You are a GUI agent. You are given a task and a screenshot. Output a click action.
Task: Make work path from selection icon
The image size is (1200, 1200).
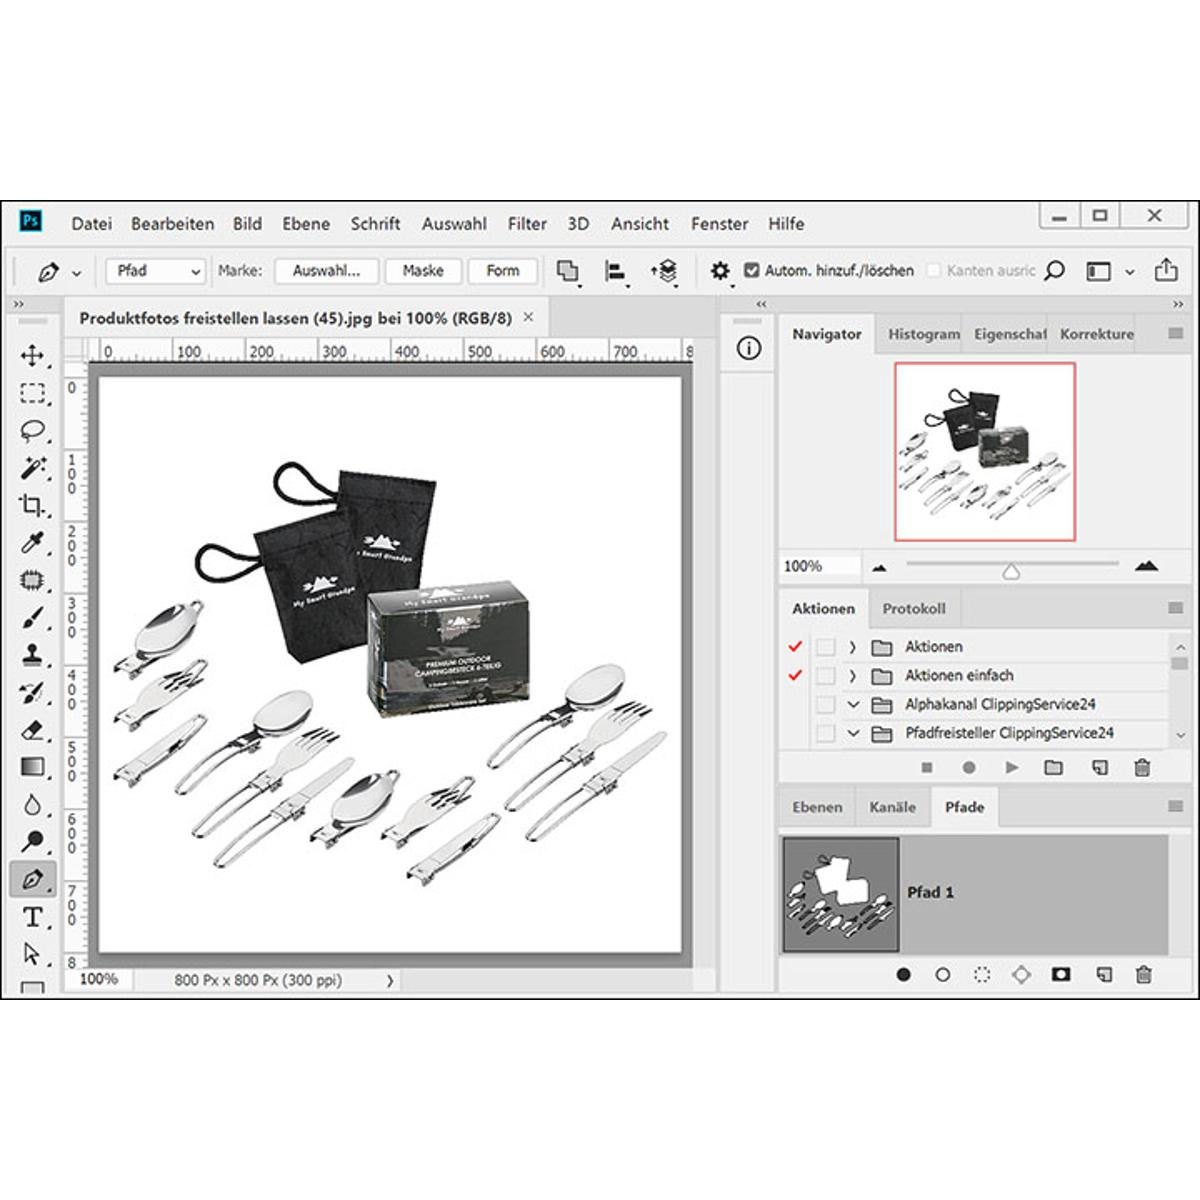(1021, 974)
